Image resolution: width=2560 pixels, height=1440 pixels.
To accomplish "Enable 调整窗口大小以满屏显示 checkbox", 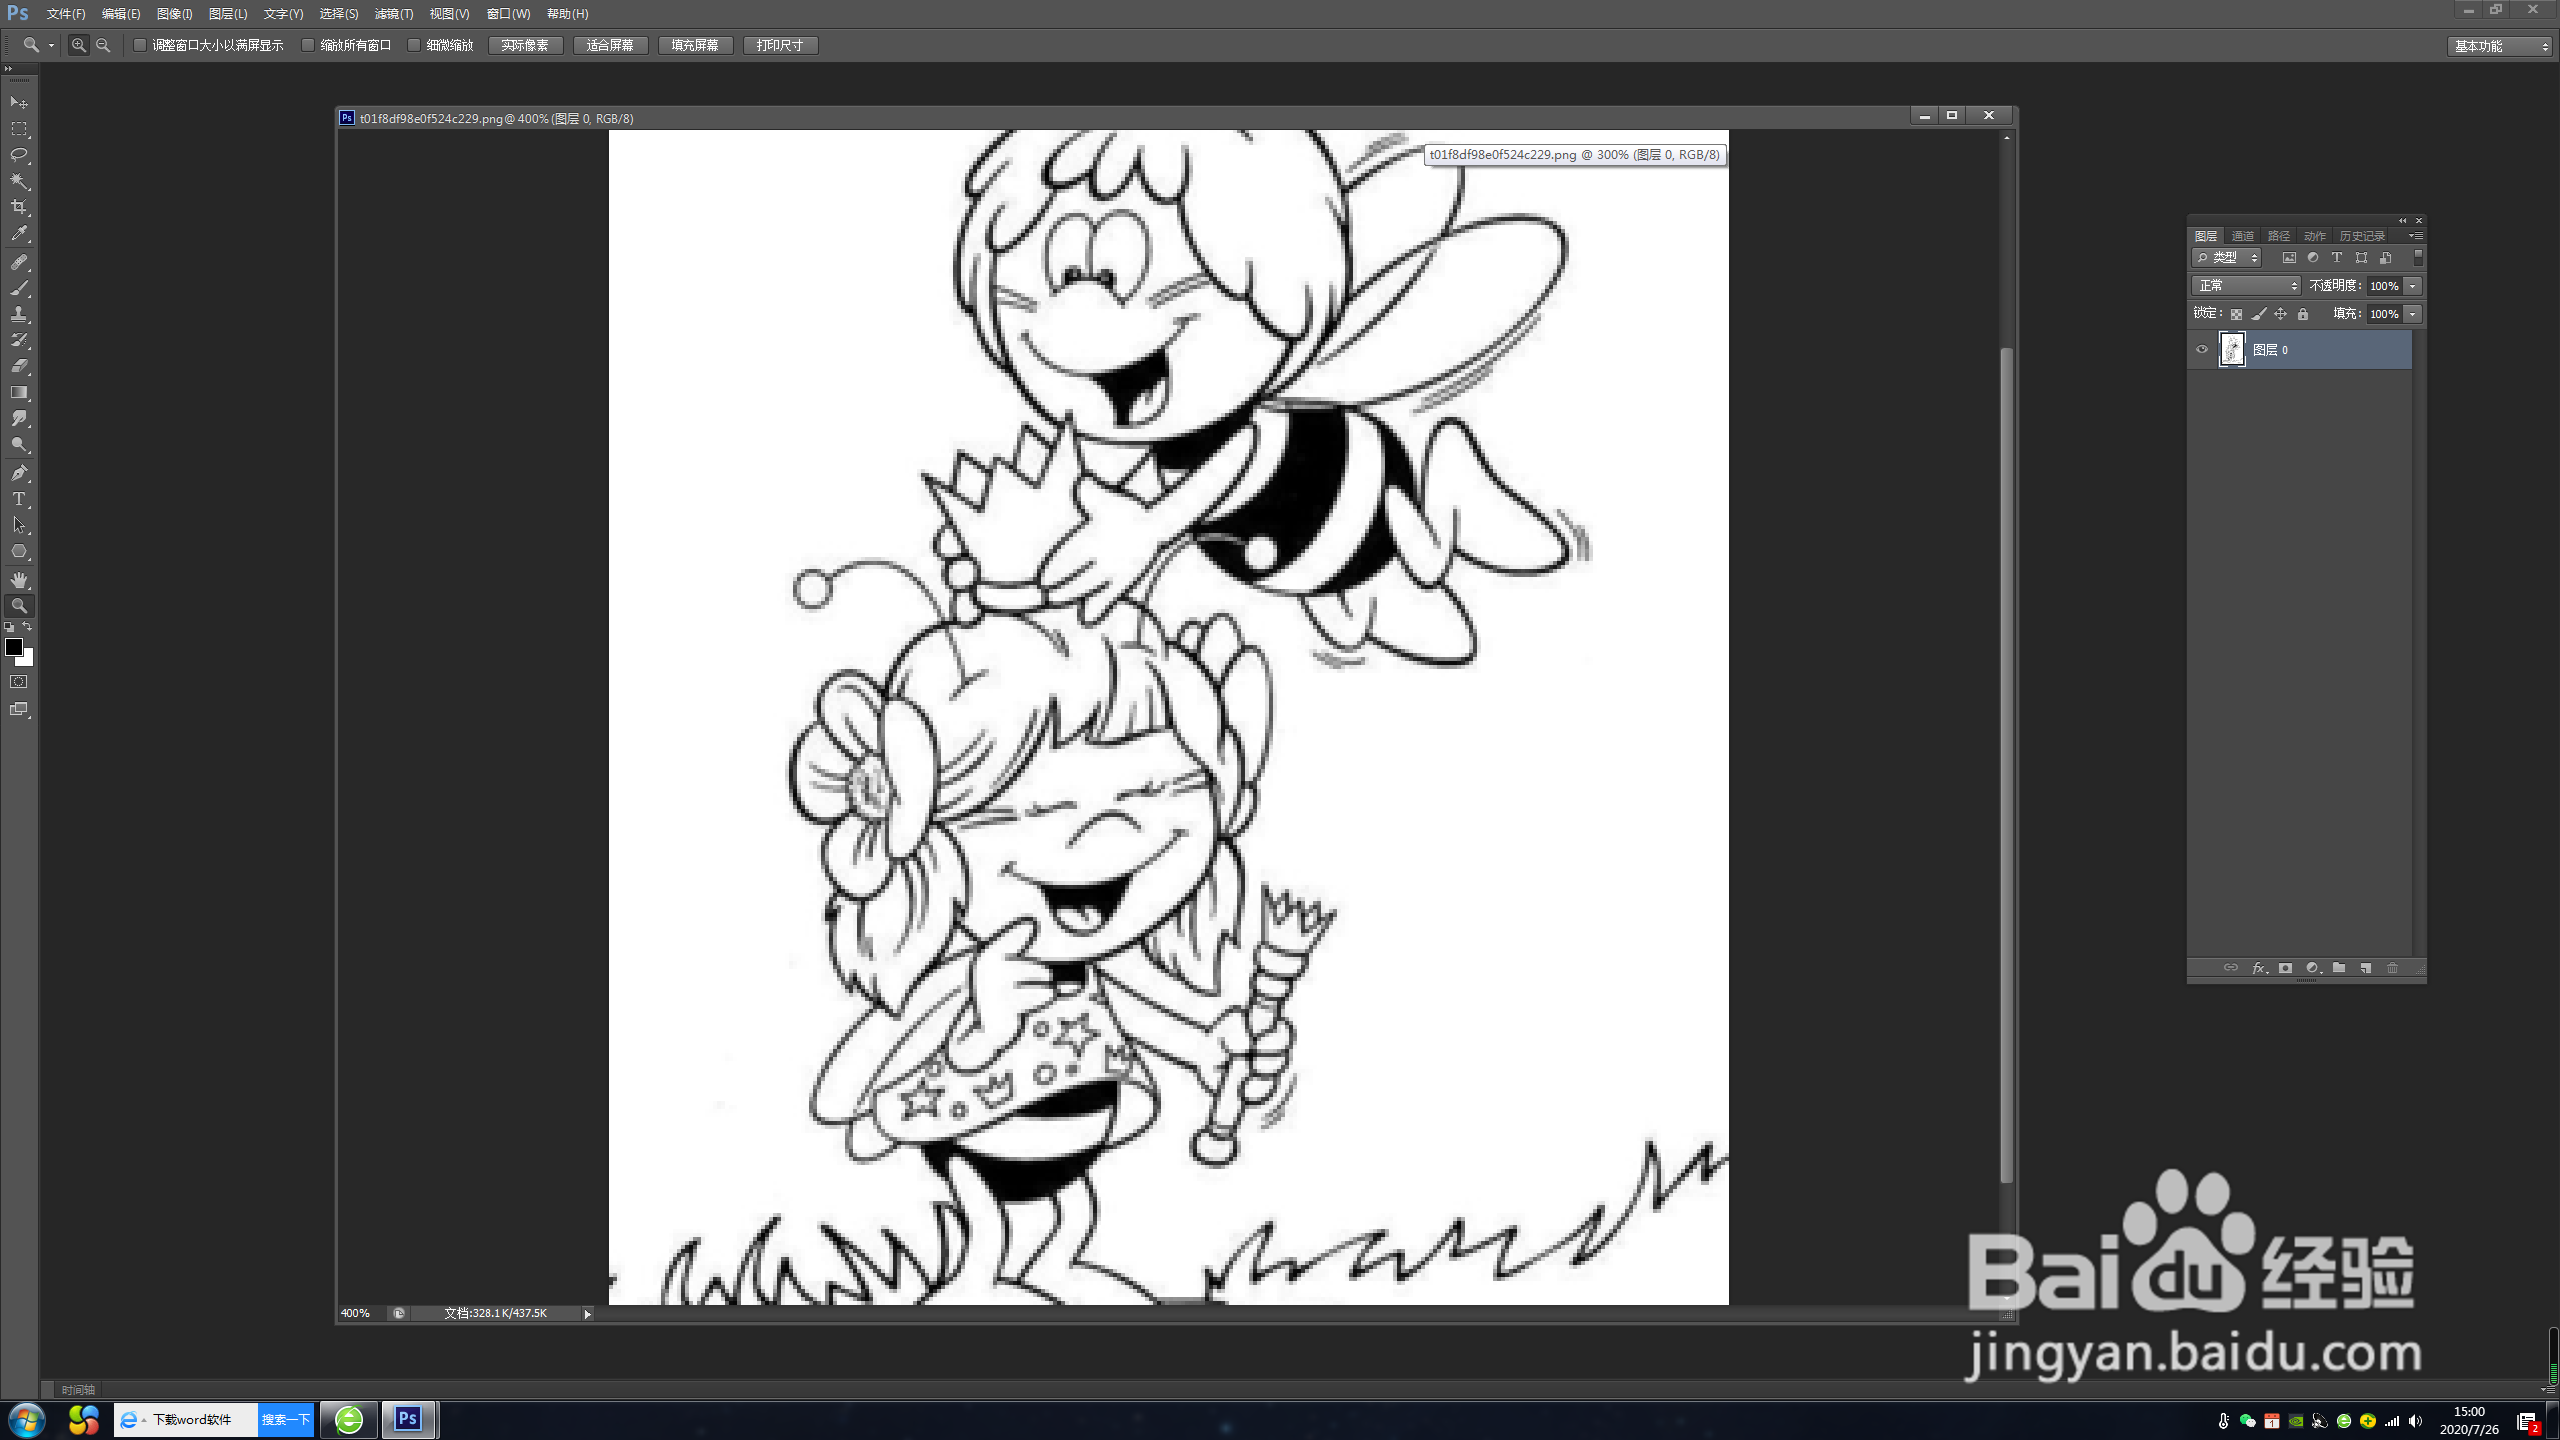I will [x=141, y=45].
